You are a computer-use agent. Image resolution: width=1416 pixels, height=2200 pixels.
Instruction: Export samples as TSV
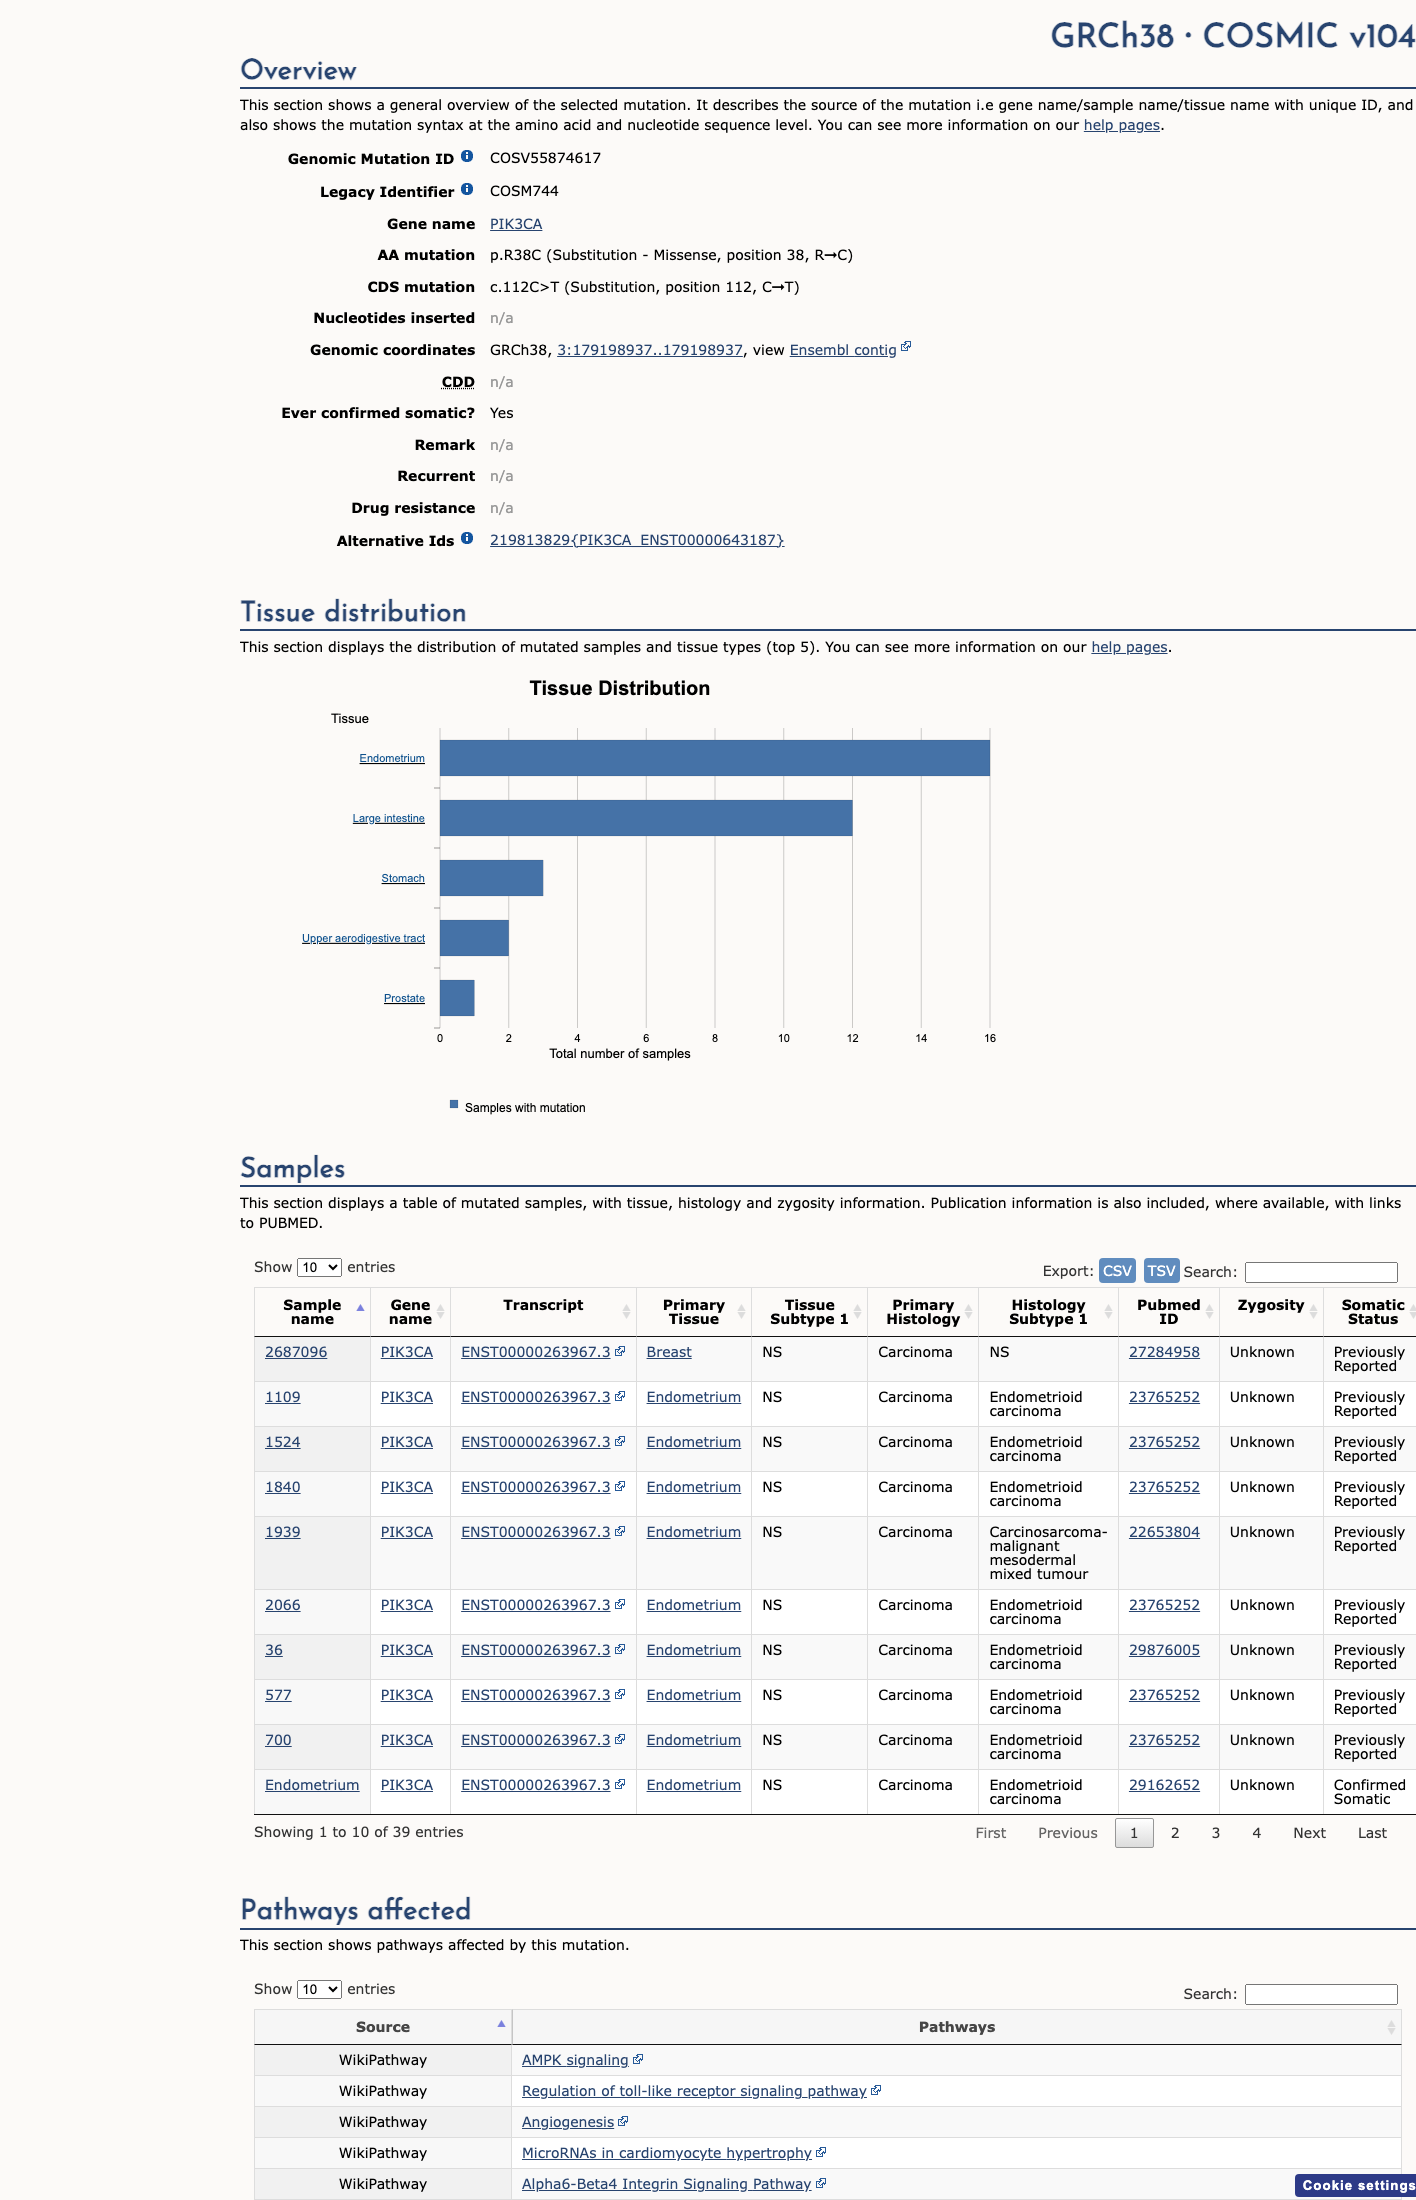pyautogui.click(x=1161, y=1270)
